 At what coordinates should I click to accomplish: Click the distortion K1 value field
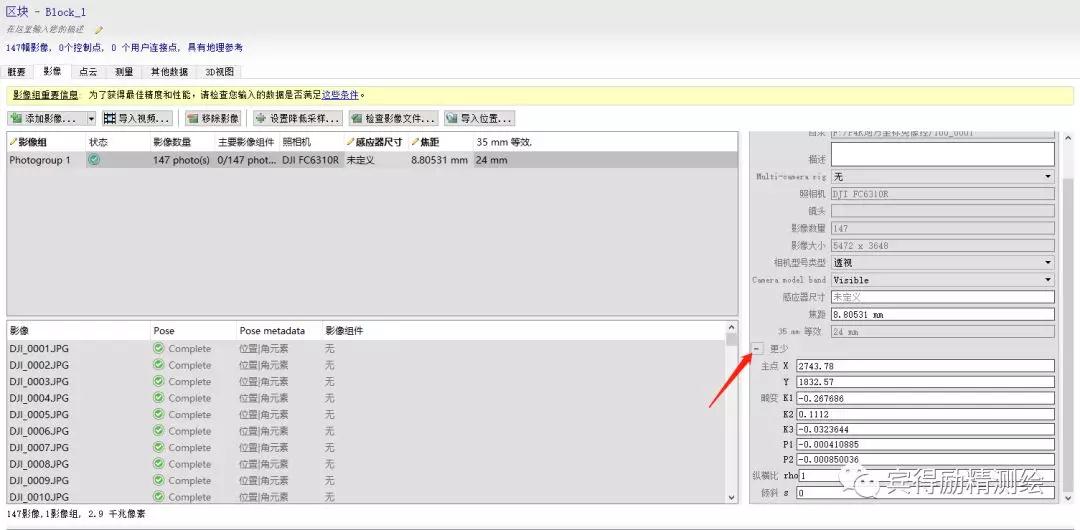coord(925,398)
